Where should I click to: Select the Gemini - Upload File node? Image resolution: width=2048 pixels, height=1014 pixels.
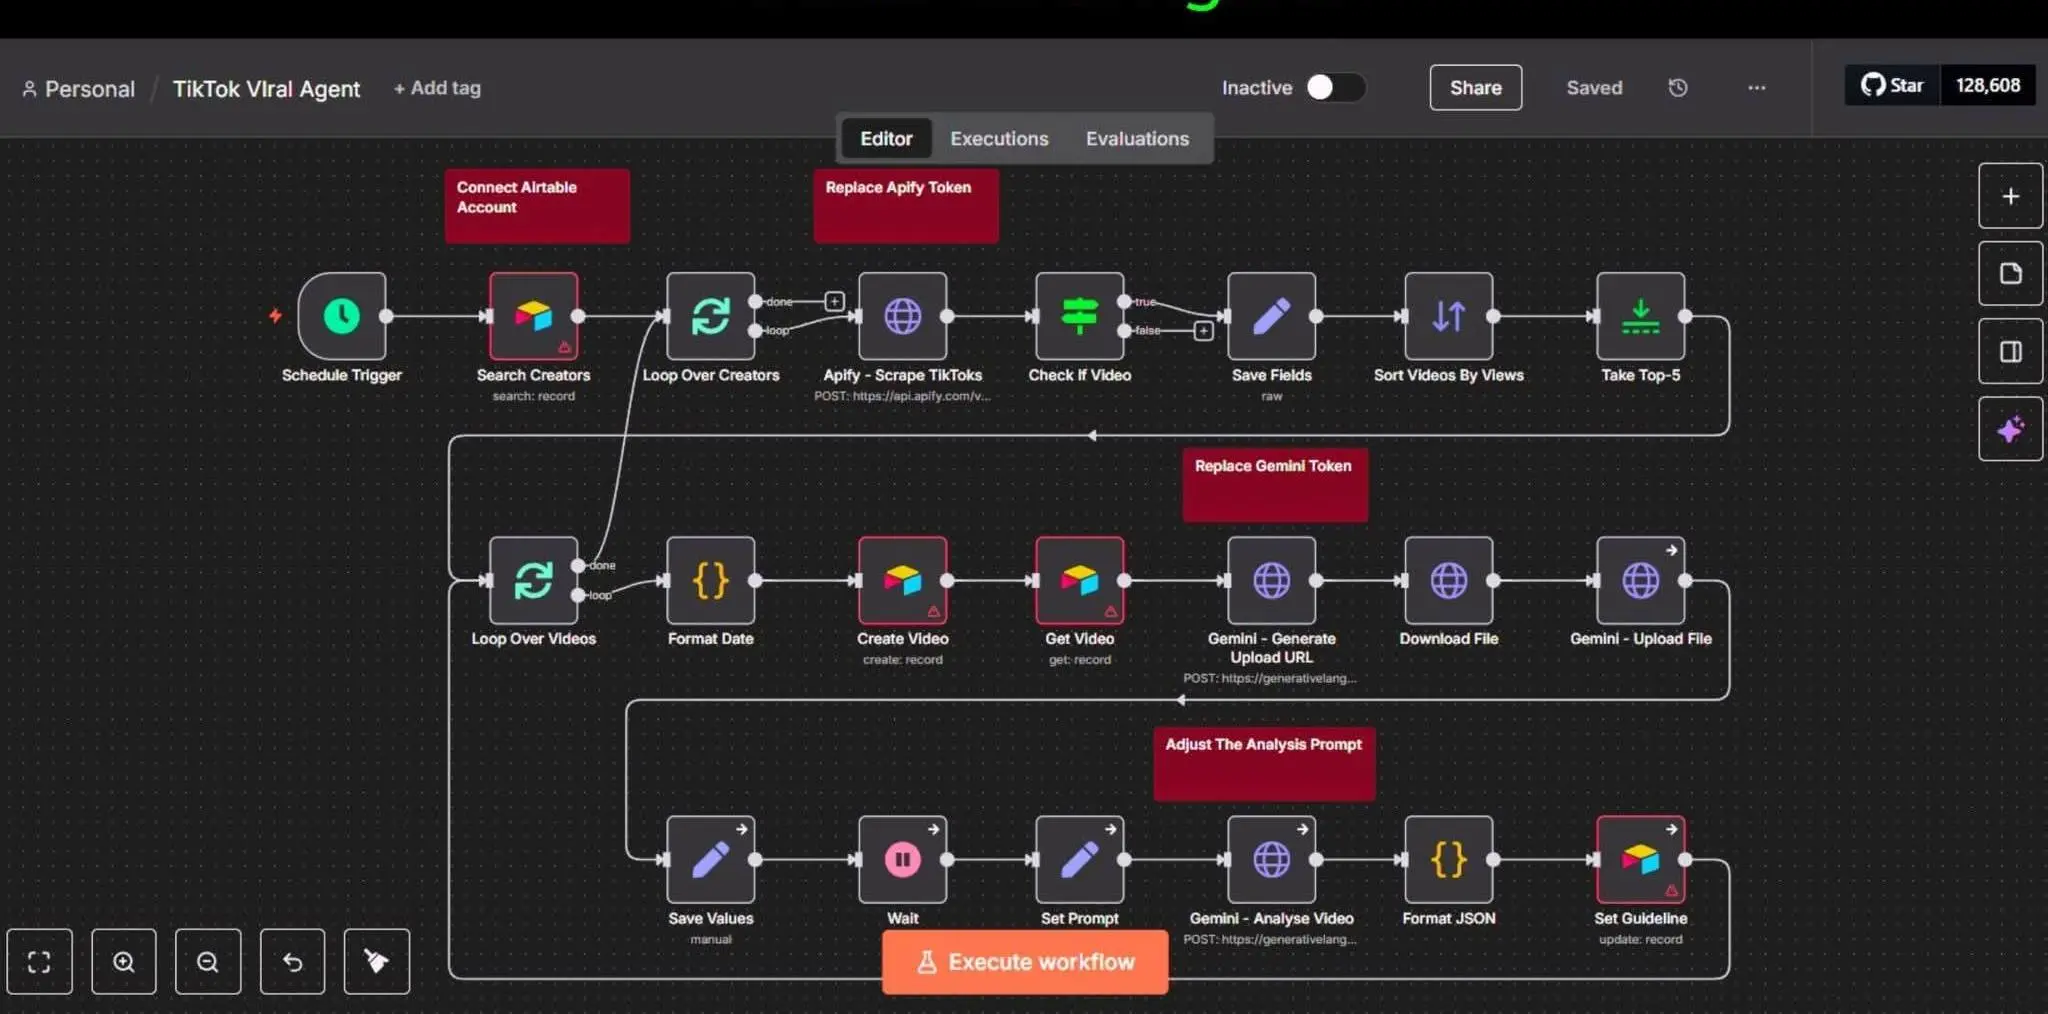1640,580
